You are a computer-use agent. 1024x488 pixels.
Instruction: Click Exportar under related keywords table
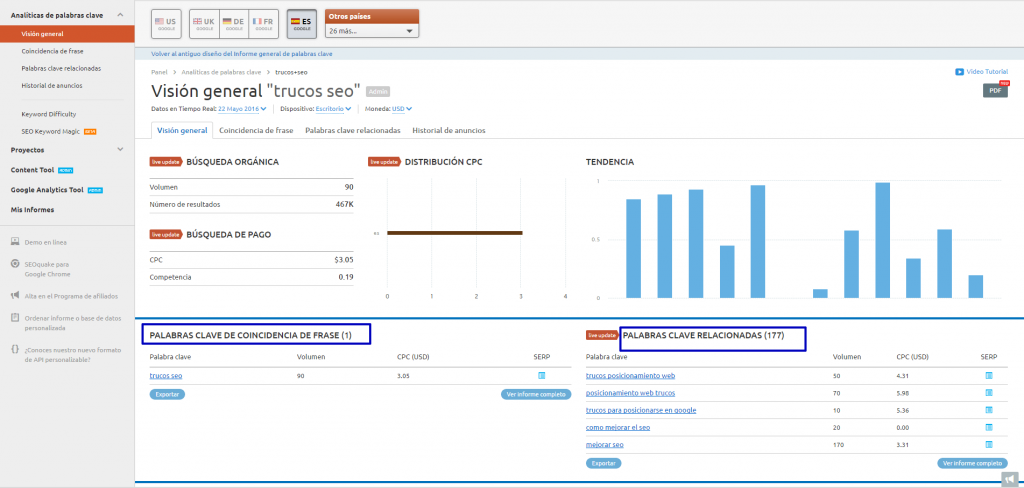[603, 463]
